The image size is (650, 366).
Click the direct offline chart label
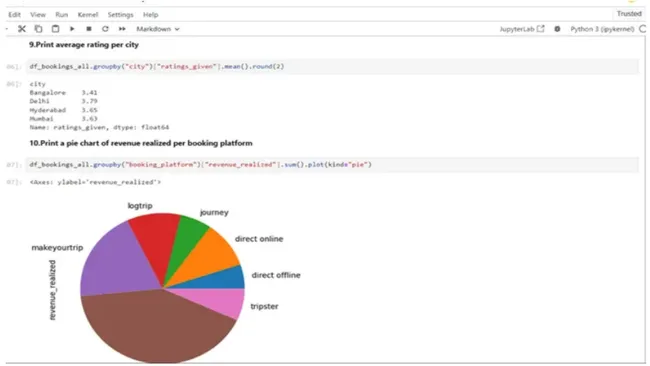pos(276,275)
